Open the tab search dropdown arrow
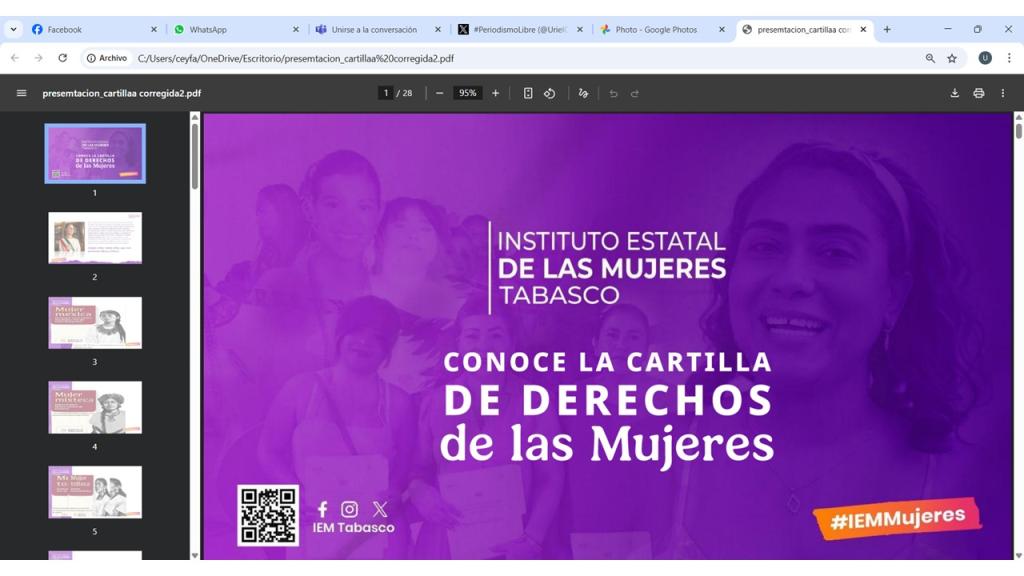The height and width of the screenshot is (576, 1024). coord(13,30)
